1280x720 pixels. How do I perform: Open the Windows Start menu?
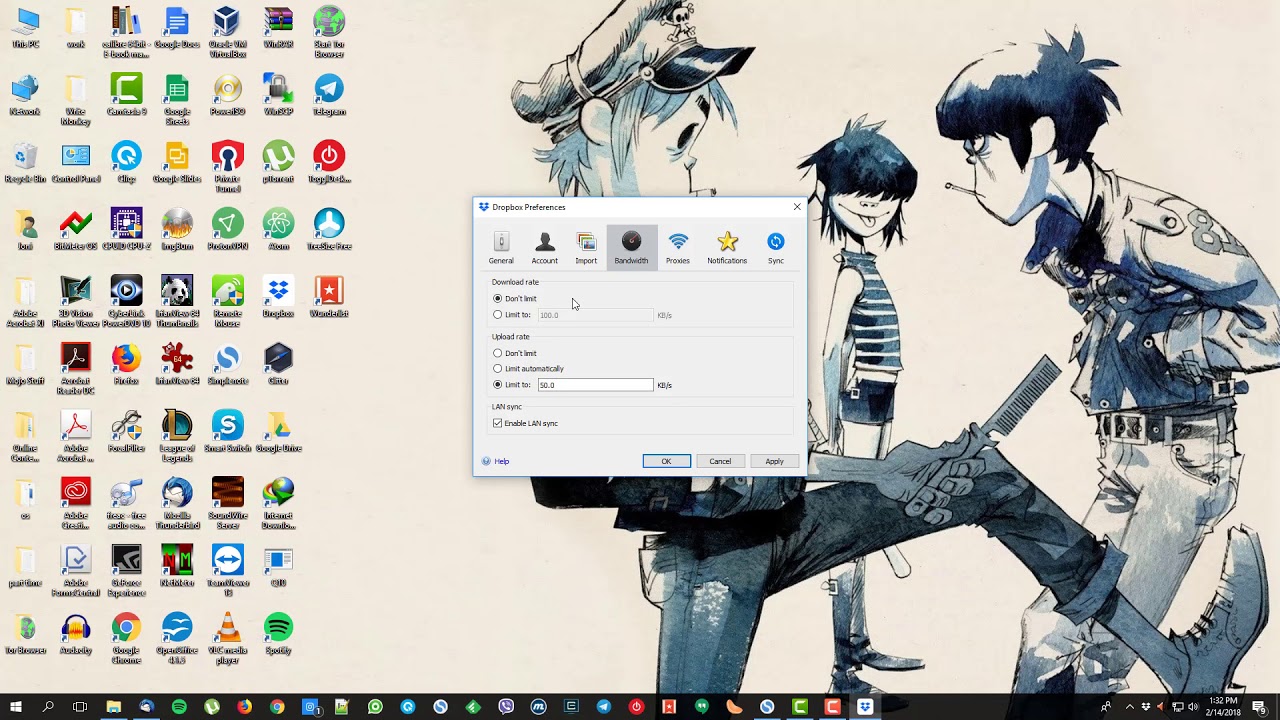pos(16,707)
